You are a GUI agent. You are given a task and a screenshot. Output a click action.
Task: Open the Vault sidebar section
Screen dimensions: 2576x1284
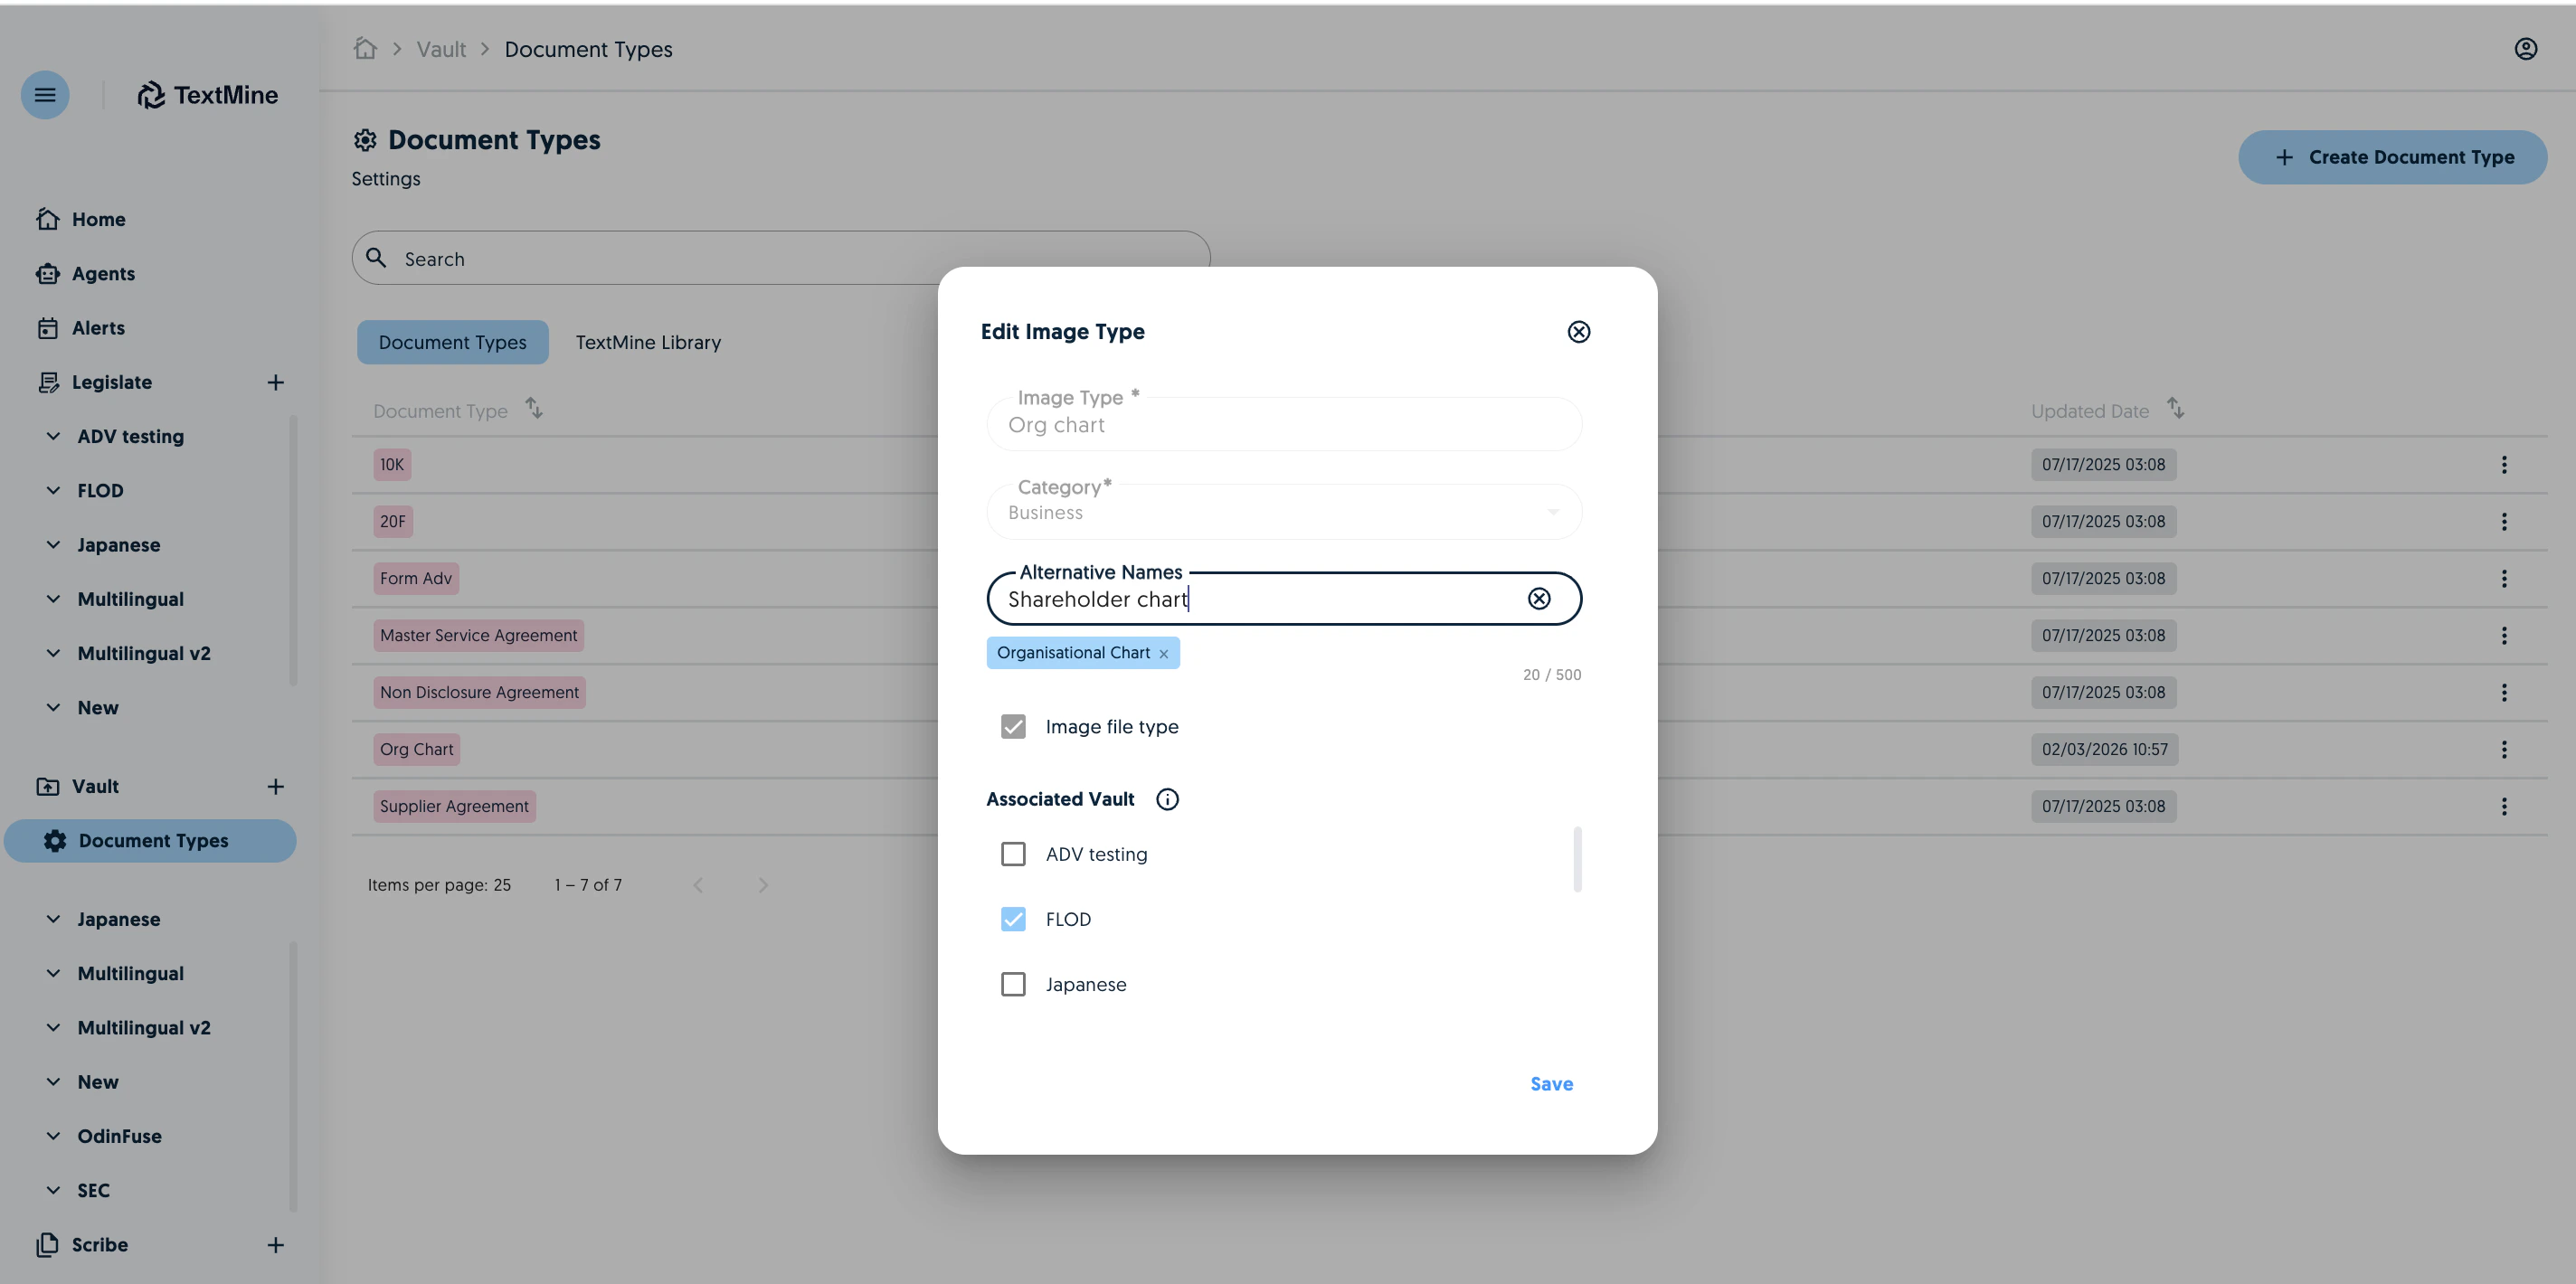point(95,786)
